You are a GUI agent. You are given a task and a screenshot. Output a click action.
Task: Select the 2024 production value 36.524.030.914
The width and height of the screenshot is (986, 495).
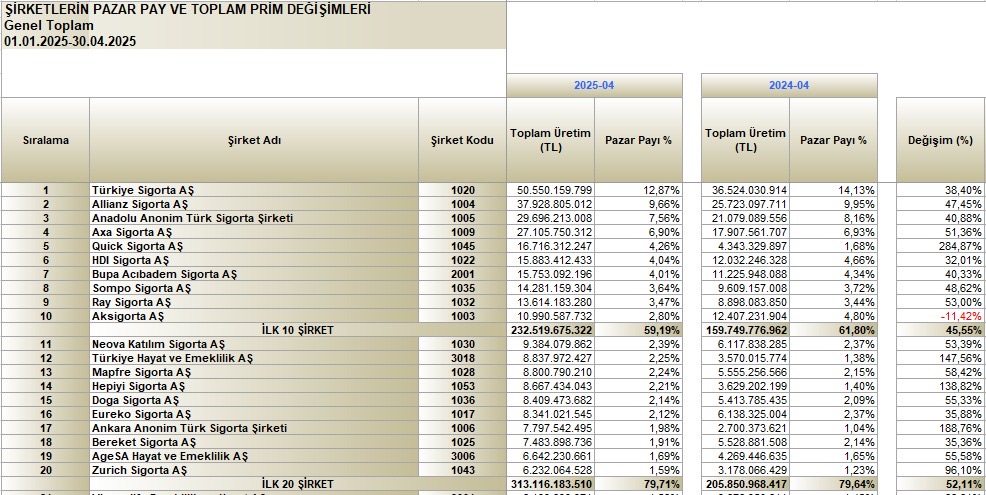click(745, 190)
